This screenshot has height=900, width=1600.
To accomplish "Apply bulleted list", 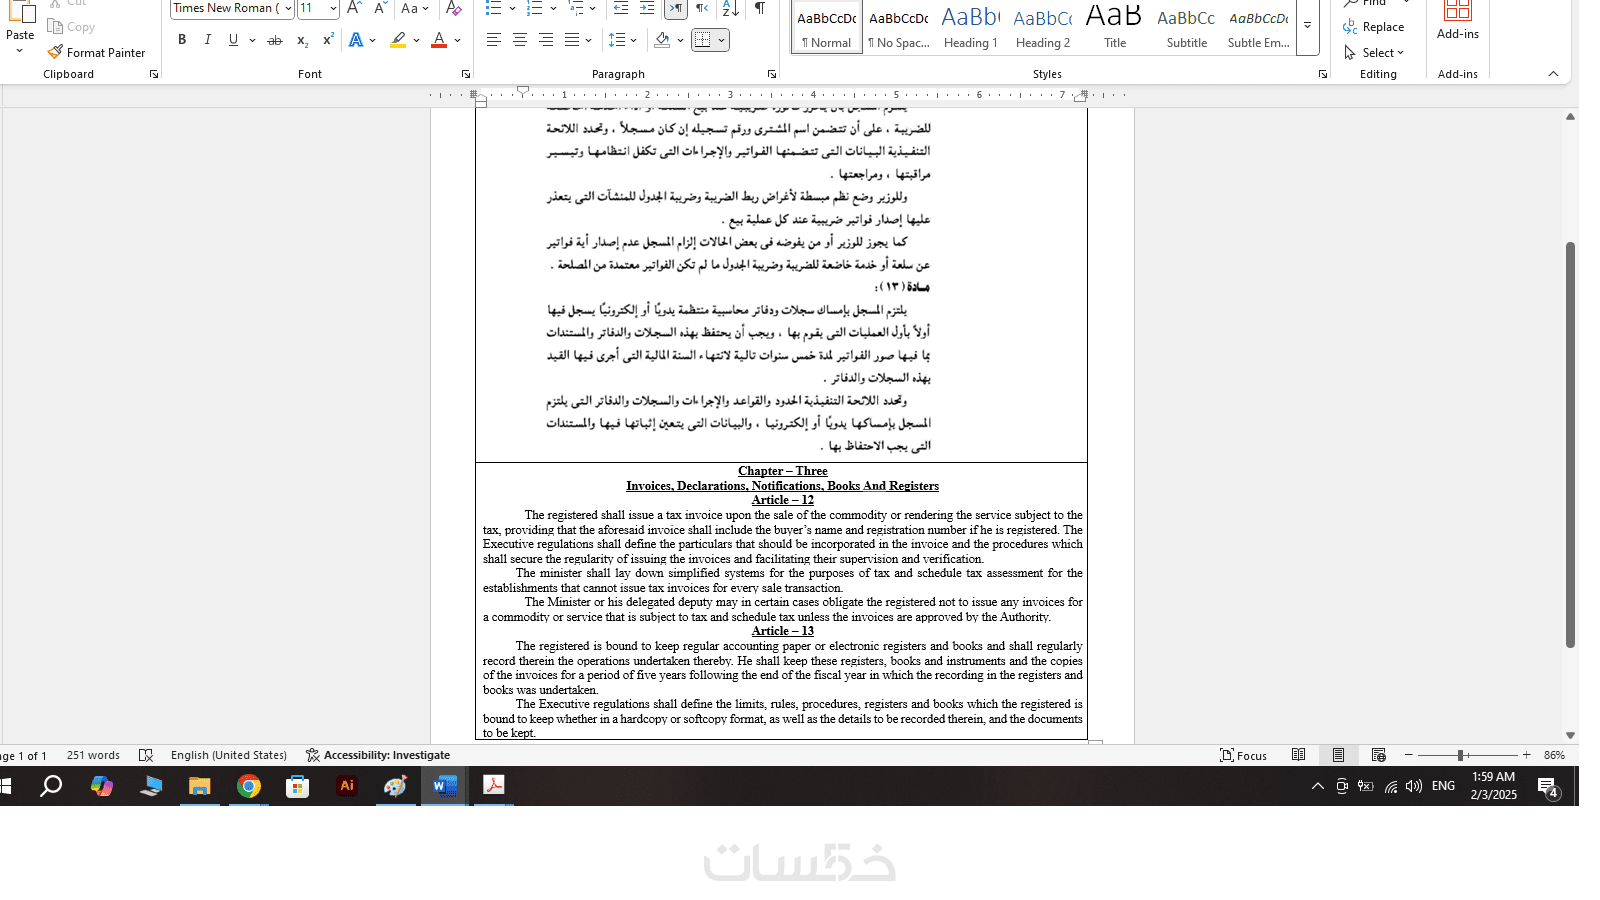I will click(x=493, y=8).
